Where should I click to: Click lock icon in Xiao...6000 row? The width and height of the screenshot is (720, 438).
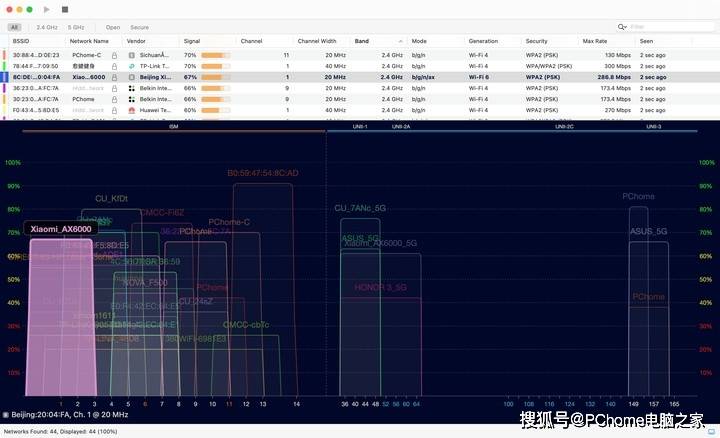tap(114, 77)
